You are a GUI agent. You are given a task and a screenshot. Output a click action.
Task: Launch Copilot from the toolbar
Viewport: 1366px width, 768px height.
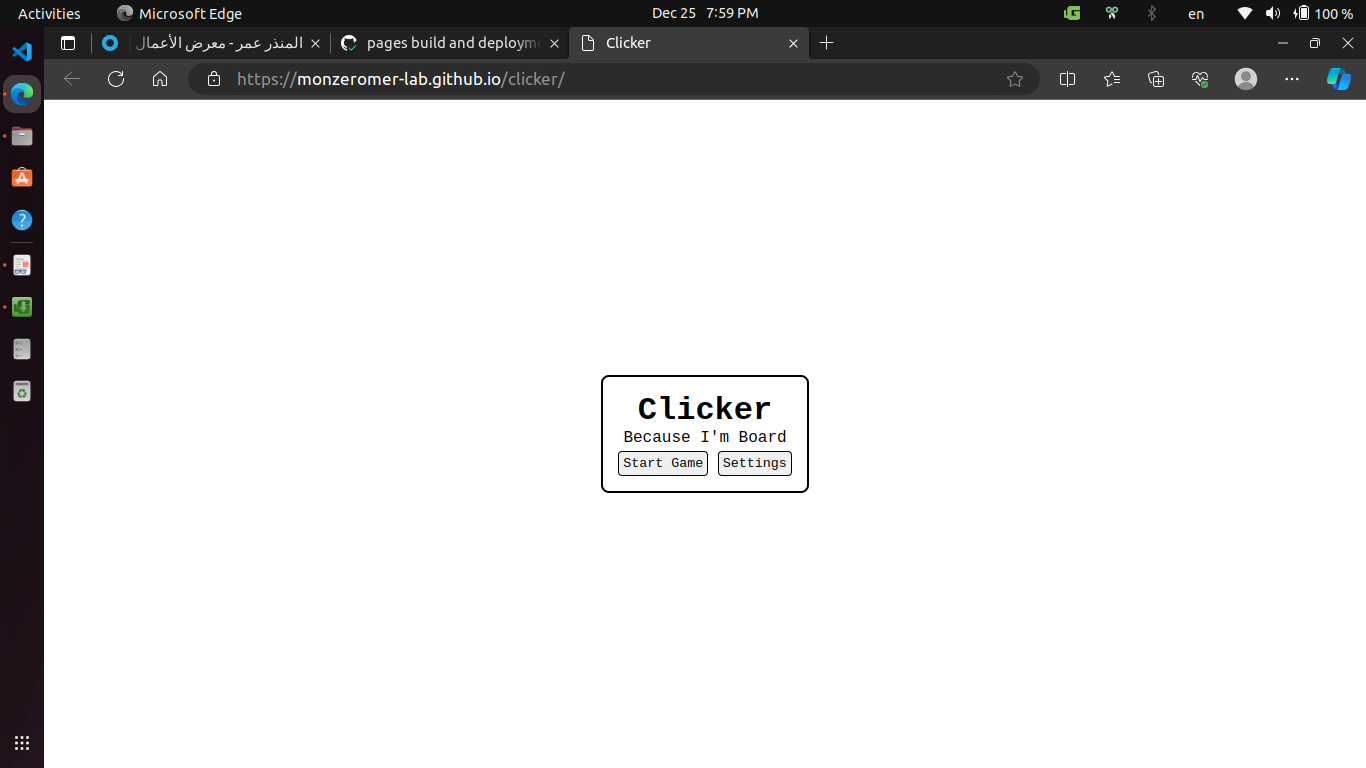pyautogui.click(x=1339, y=79)
